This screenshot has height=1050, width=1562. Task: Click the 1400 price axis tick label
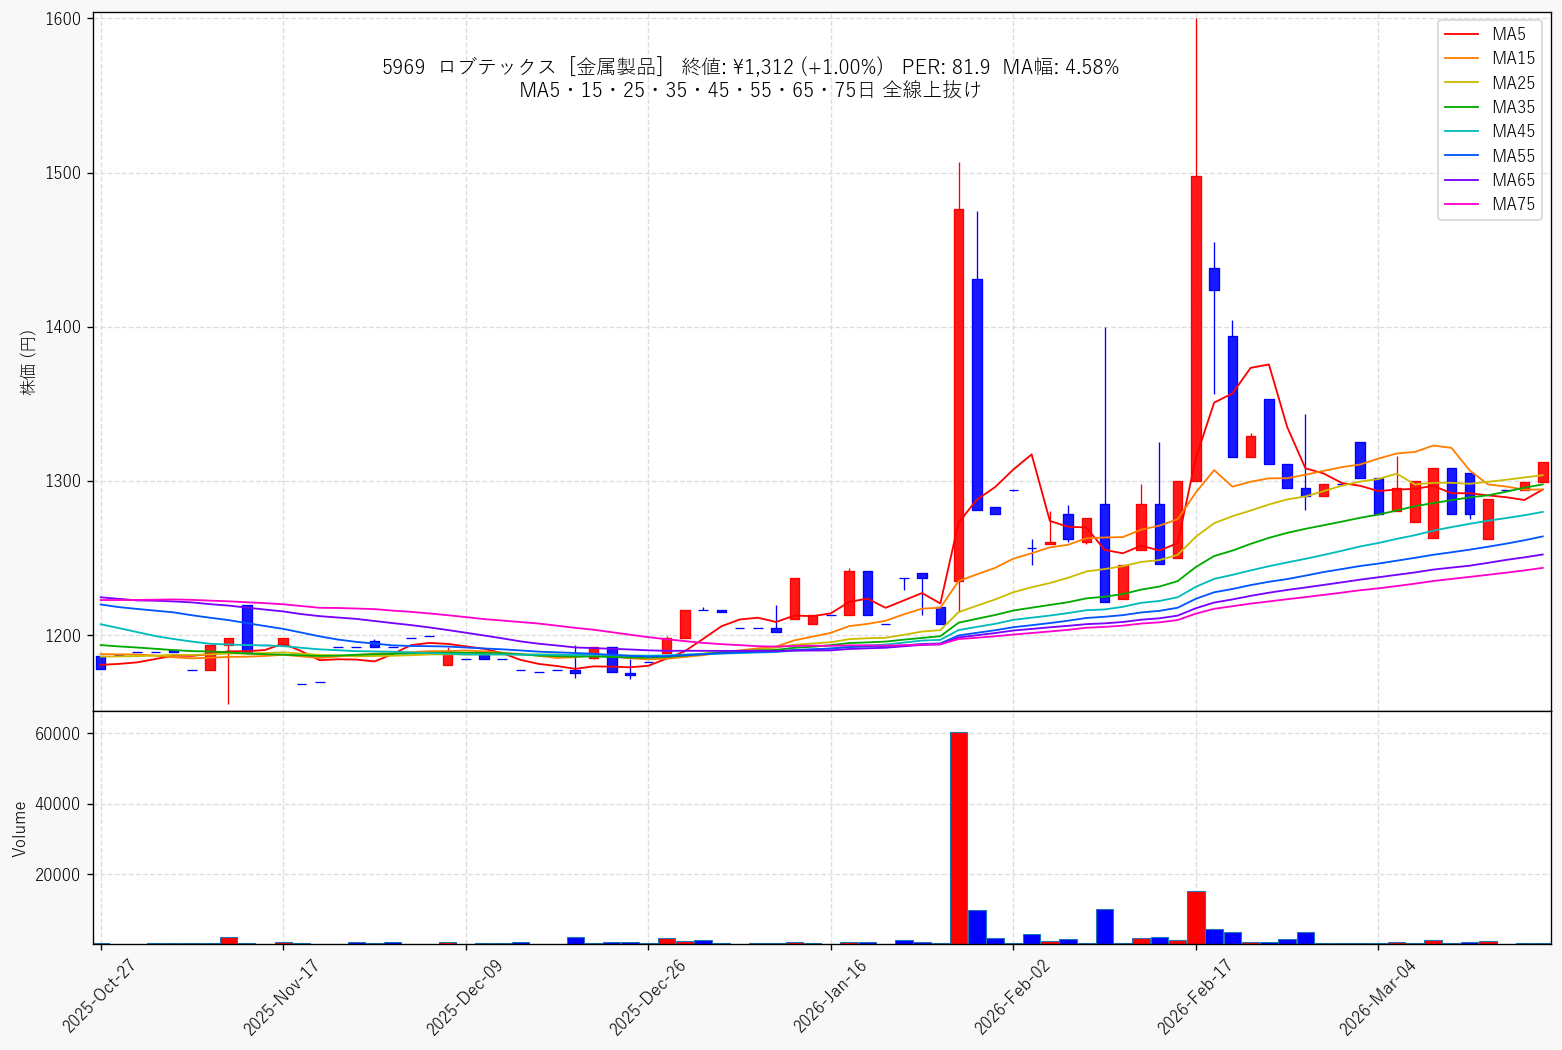65,327
